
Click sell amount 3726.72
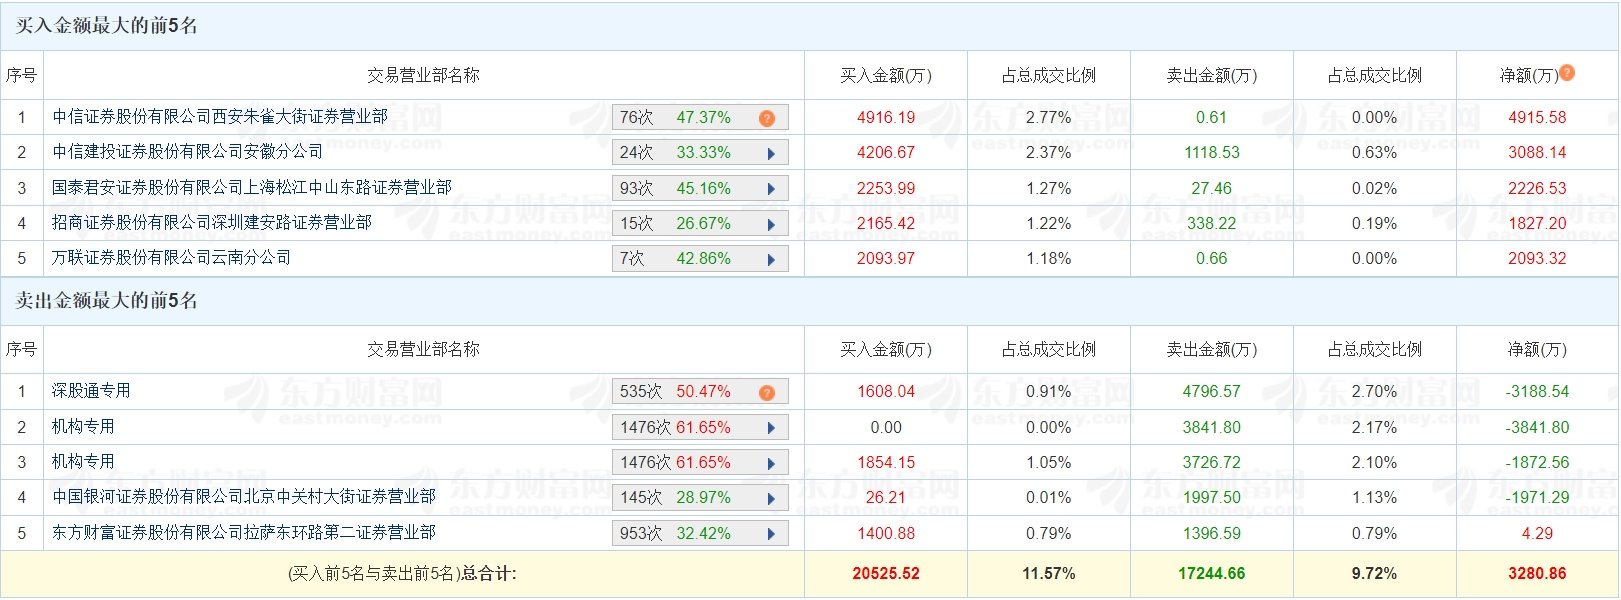point(1212,462)
